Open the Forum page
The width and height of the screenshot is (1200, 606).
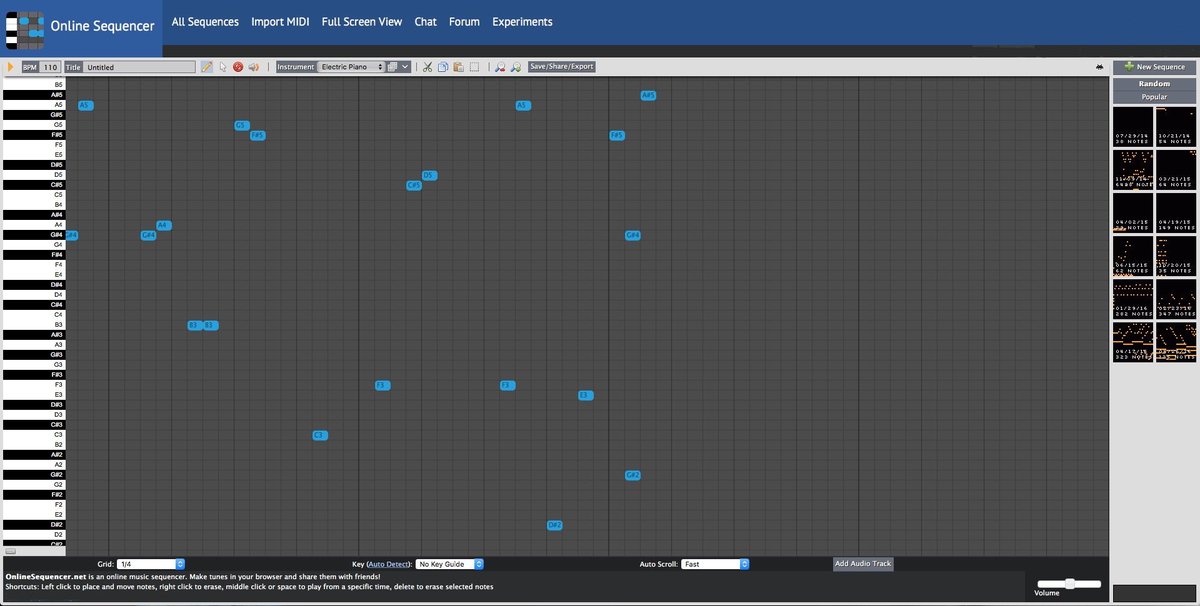pos(464,21)
